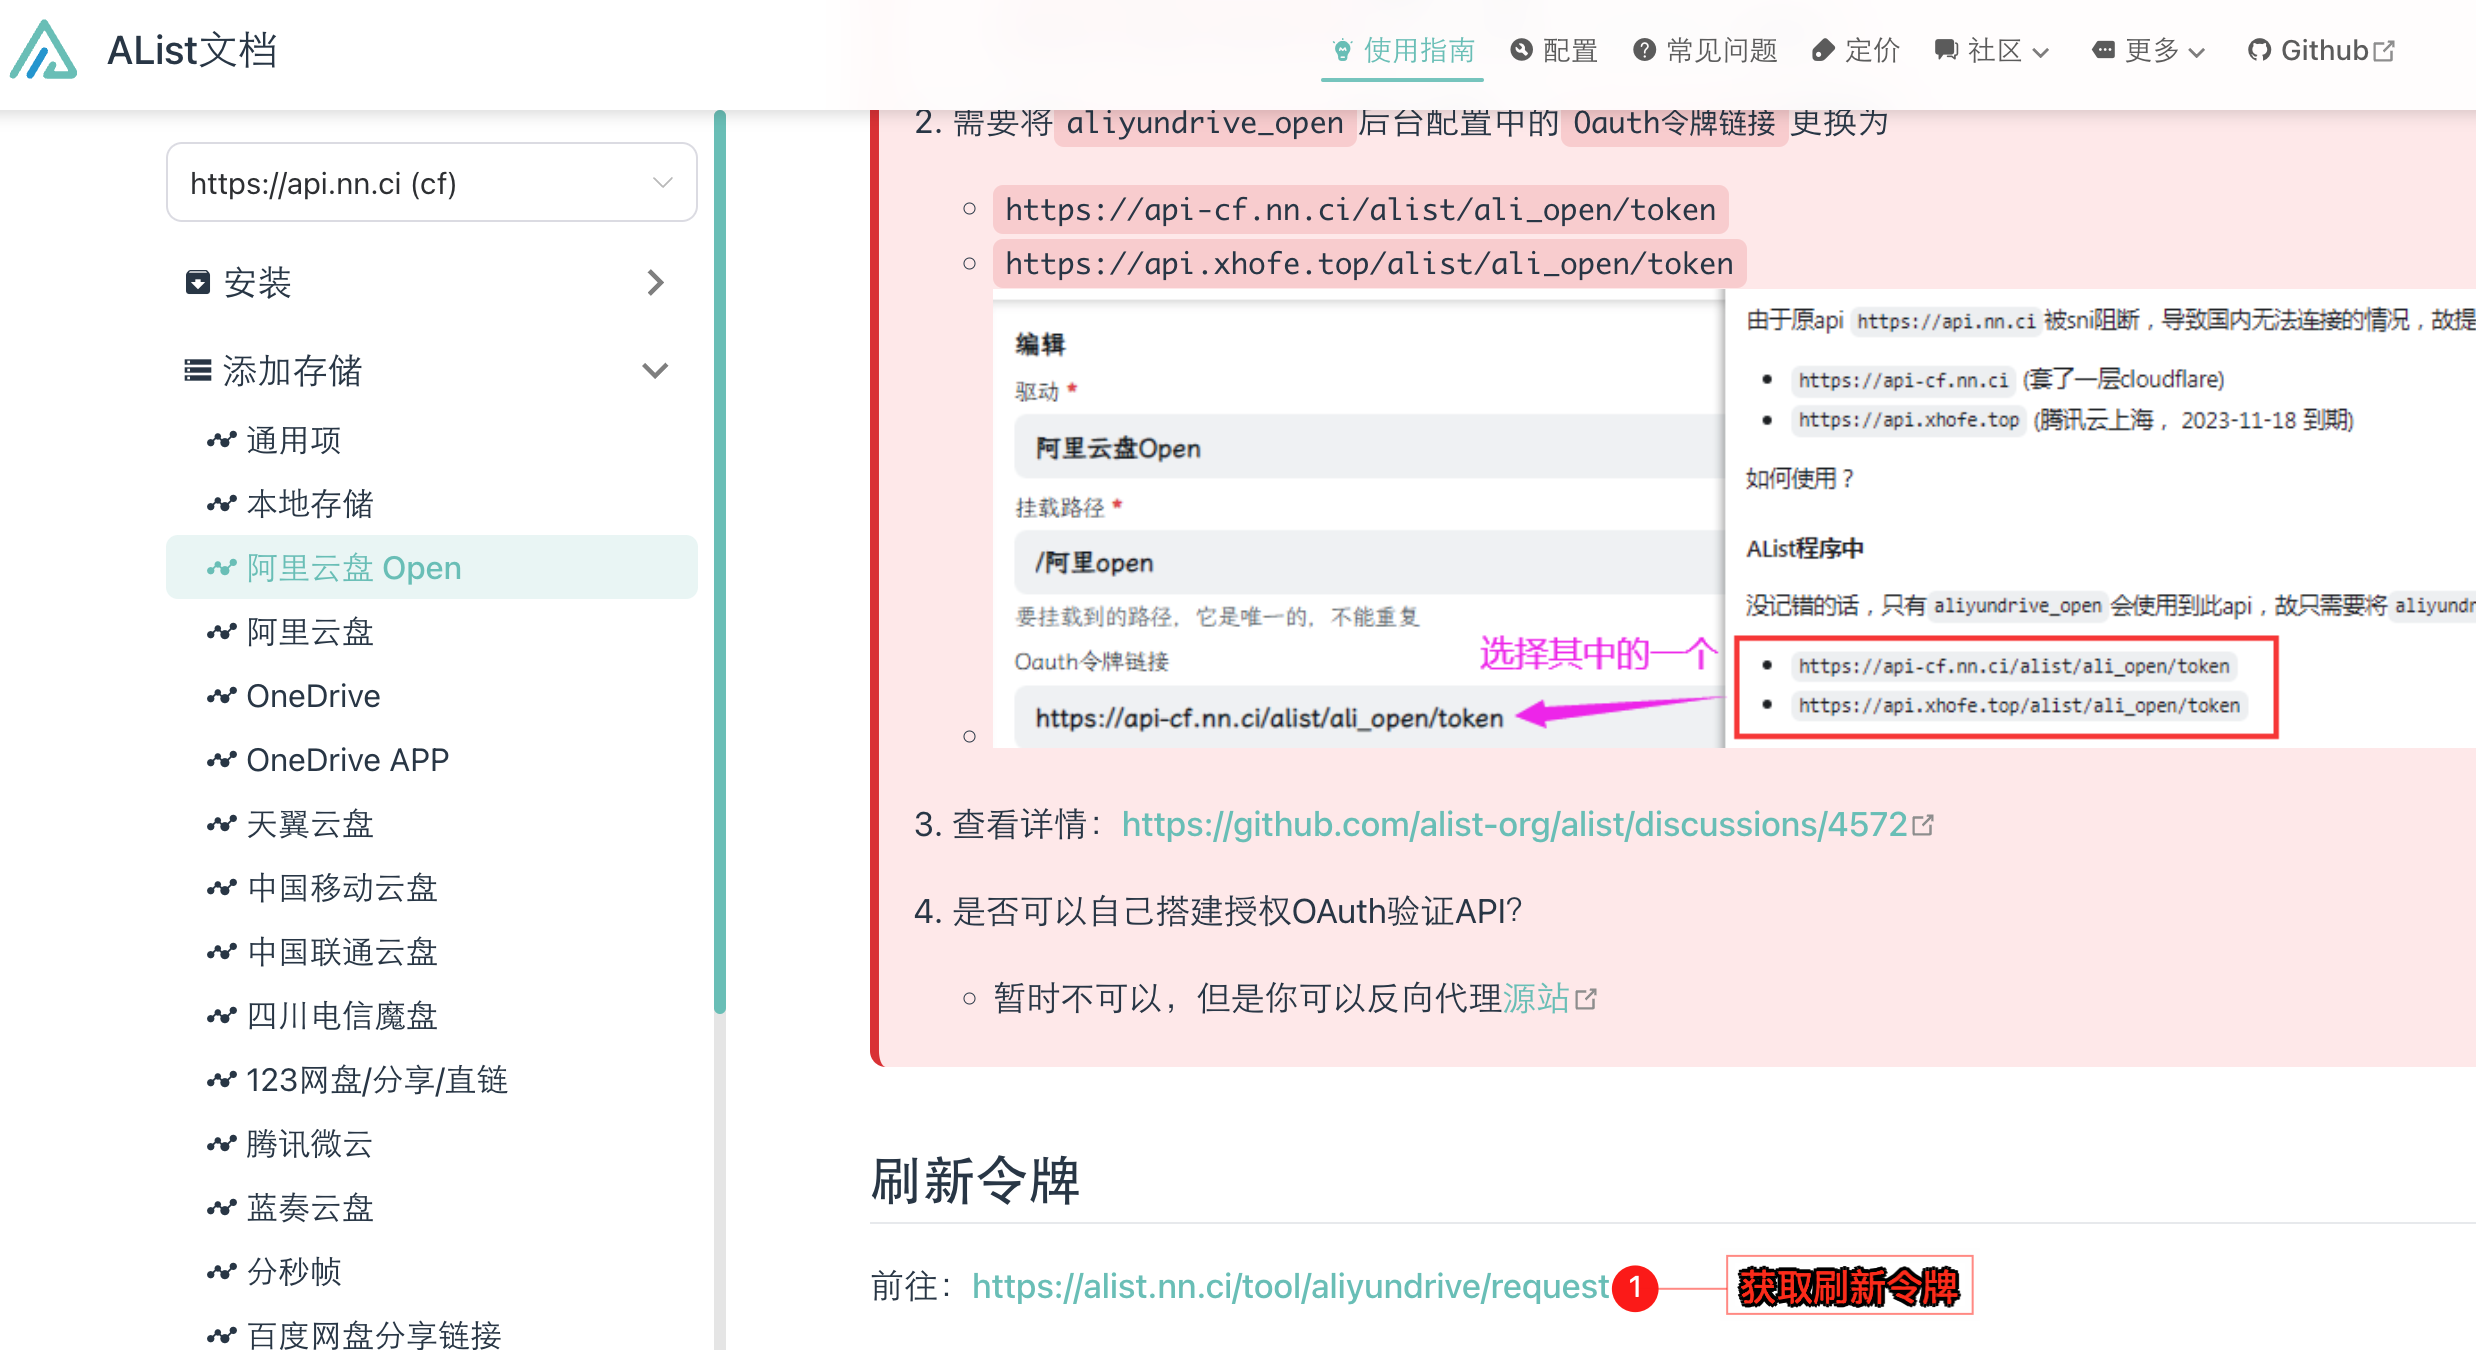Expand the 更多 dropdown menu
Image resolution: width=2476 pixels, height=1350 pixels.
[x=2149, y=50]
